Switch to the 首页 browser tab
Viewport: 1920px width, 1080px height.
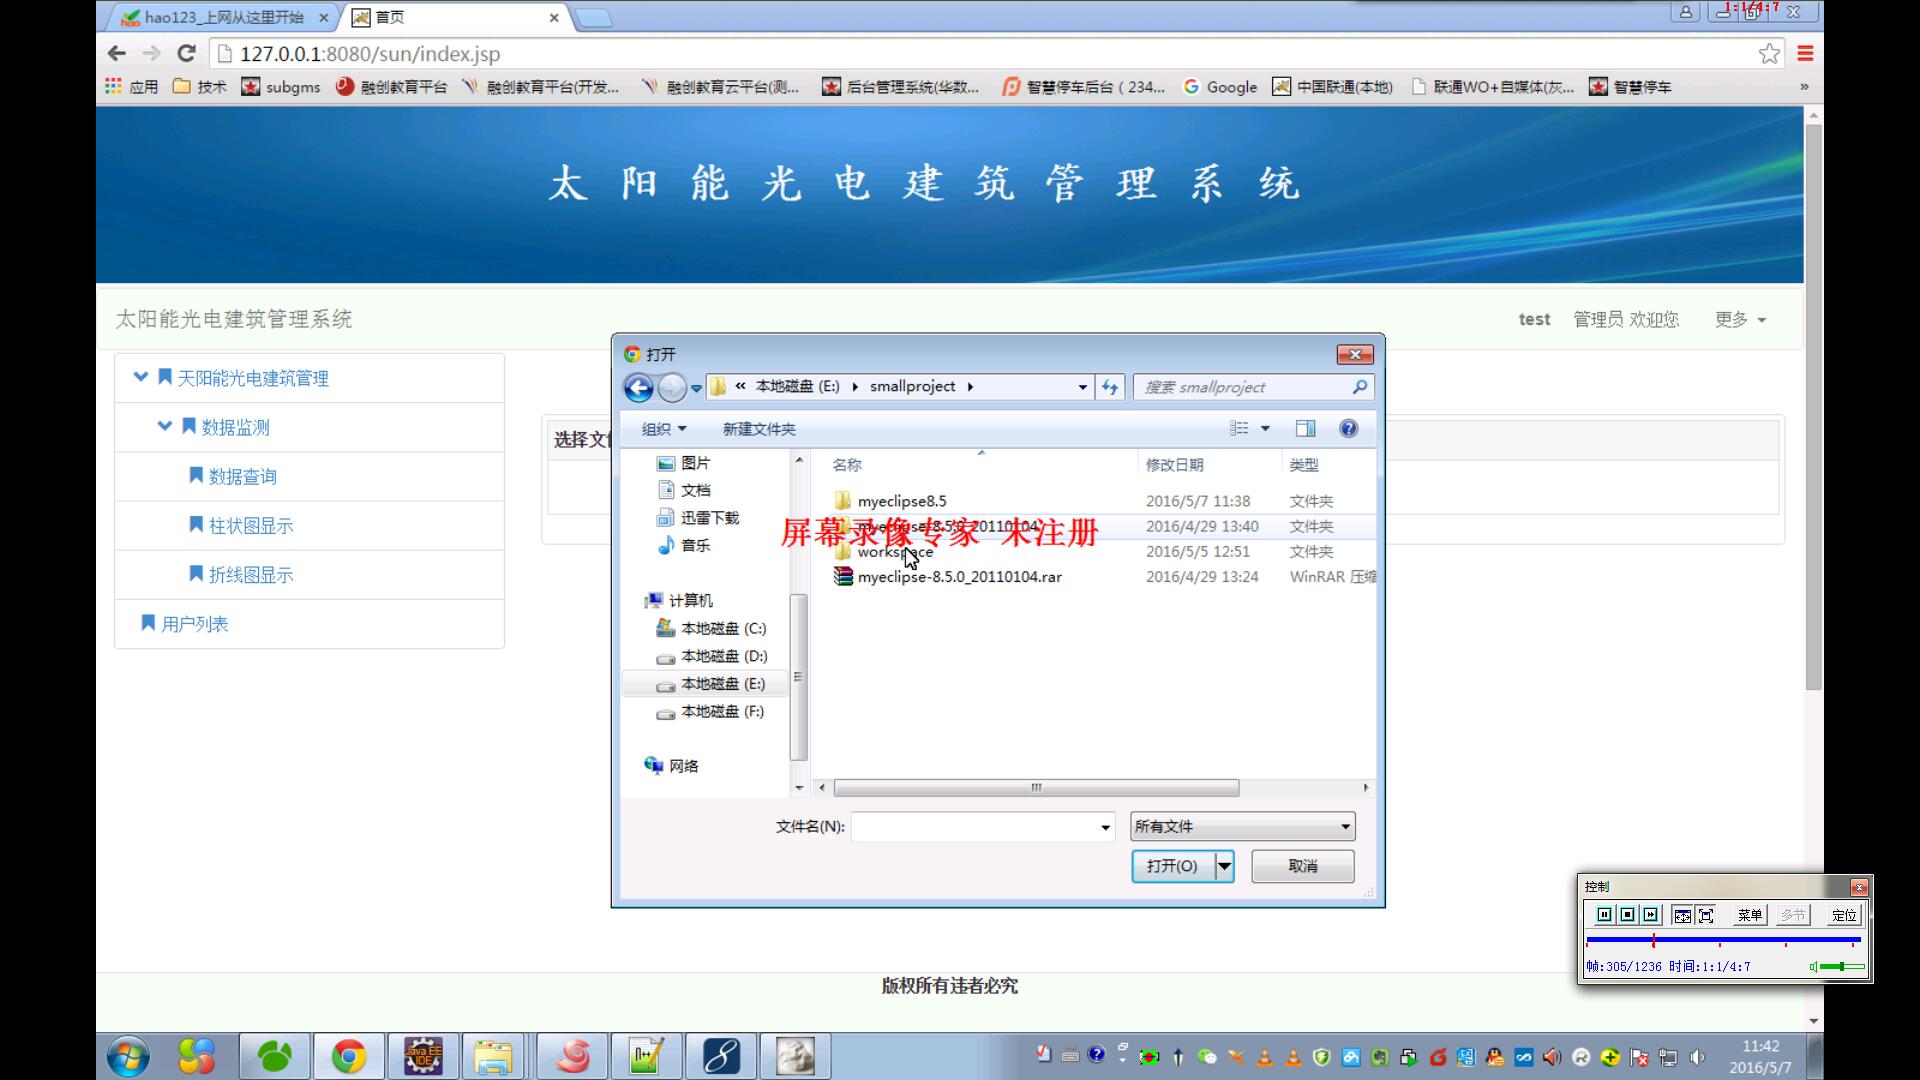[x=456, y=17]
